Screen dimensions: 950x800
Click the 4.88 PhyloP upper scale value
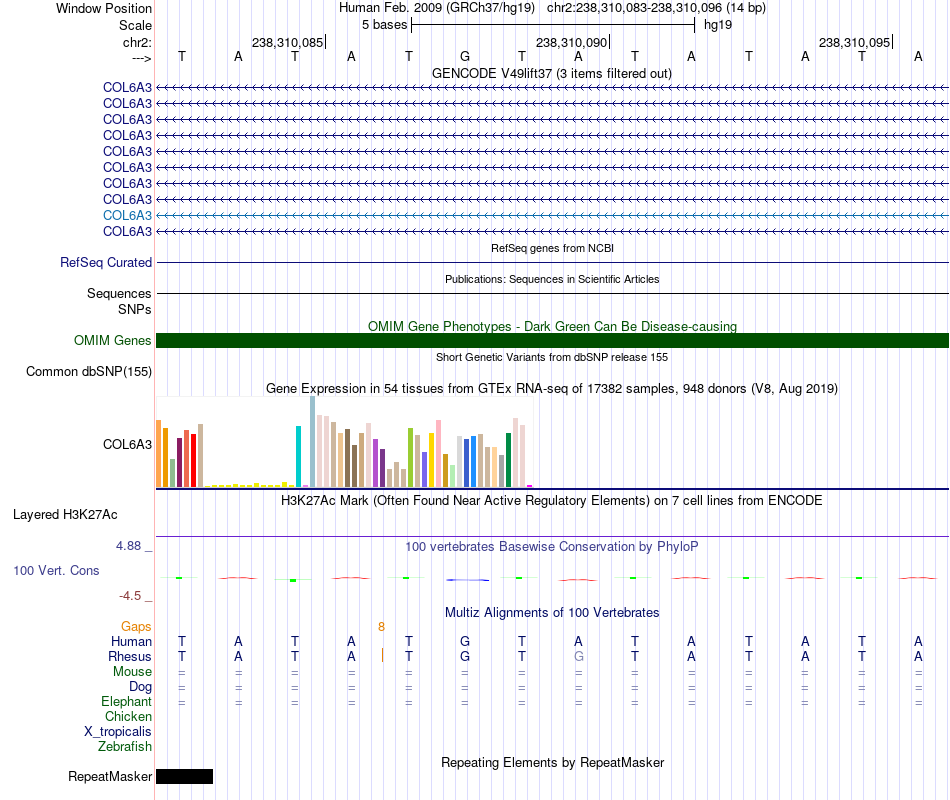pyautogui.click(x=128, y=546)
